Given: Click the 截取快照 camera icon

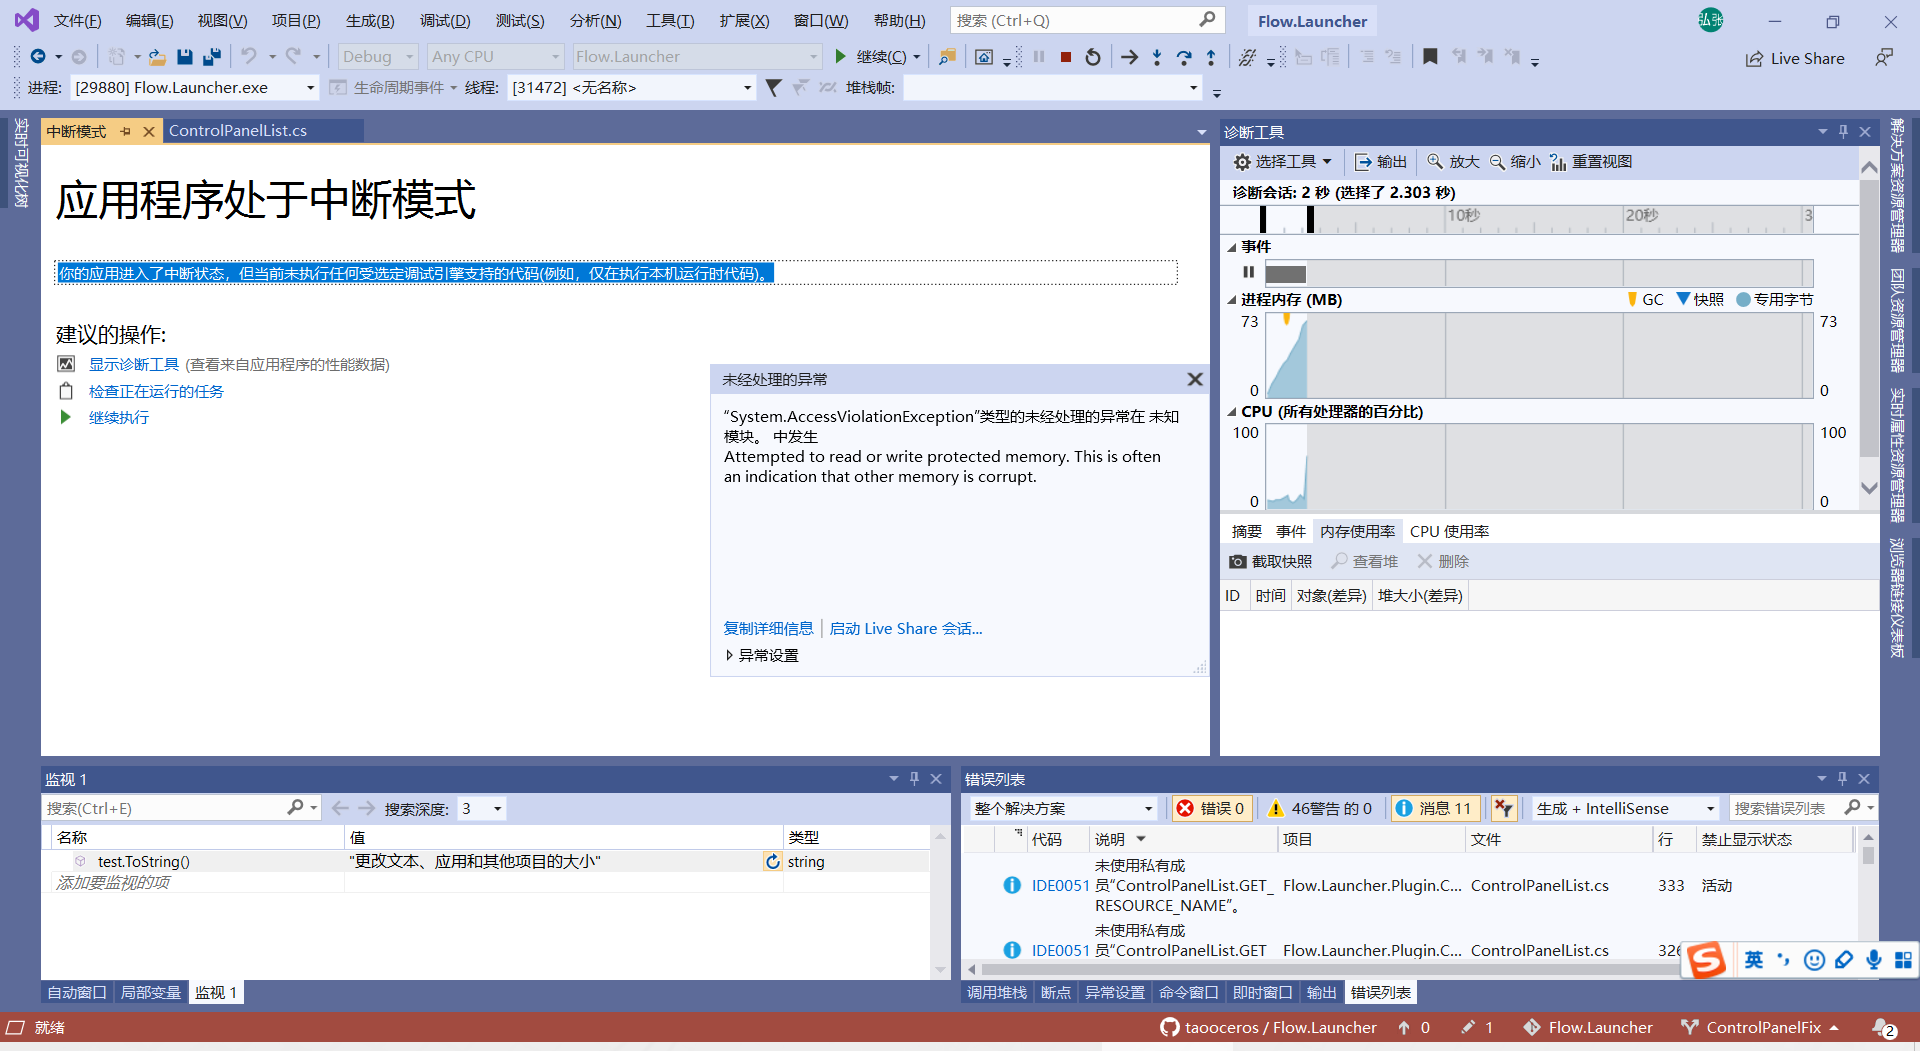Looking at the screenshot, I should coord(1238,561).
